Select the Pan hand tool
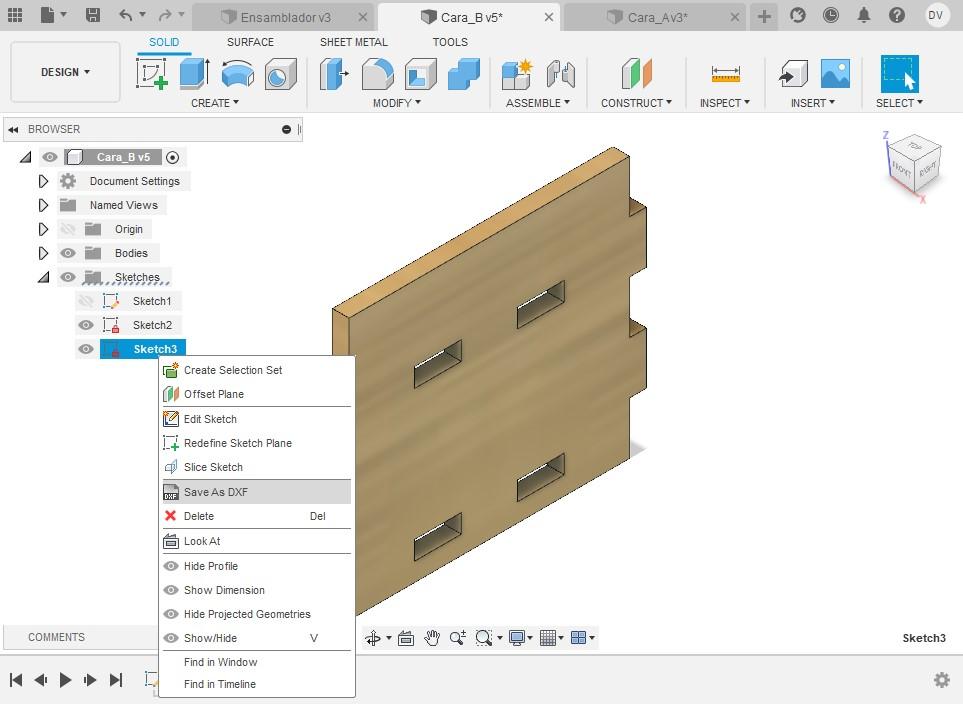Image resolution: width=963 pixels, height=704 pixels. click(x=432, y=638)
